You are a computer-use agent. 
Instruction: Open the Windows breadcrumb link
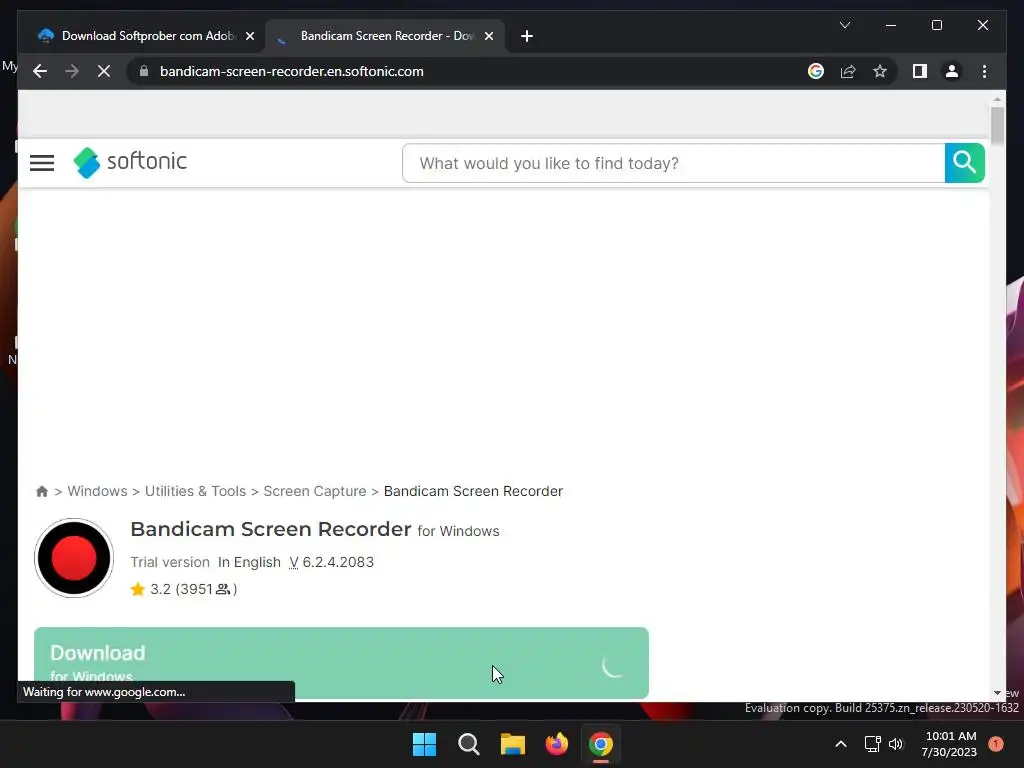click(97, 491)
